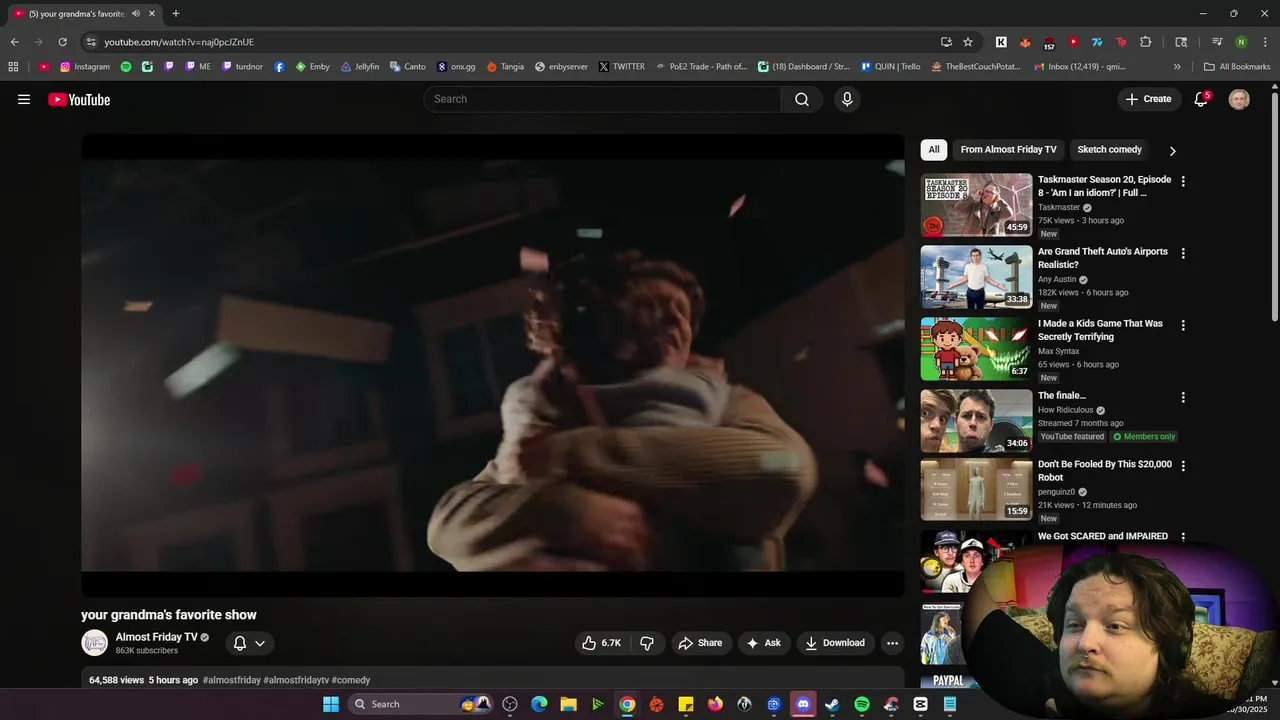1280x720 pixels.
Task: Open options menu for The finale video
Action: click(x=1183, y=398)
